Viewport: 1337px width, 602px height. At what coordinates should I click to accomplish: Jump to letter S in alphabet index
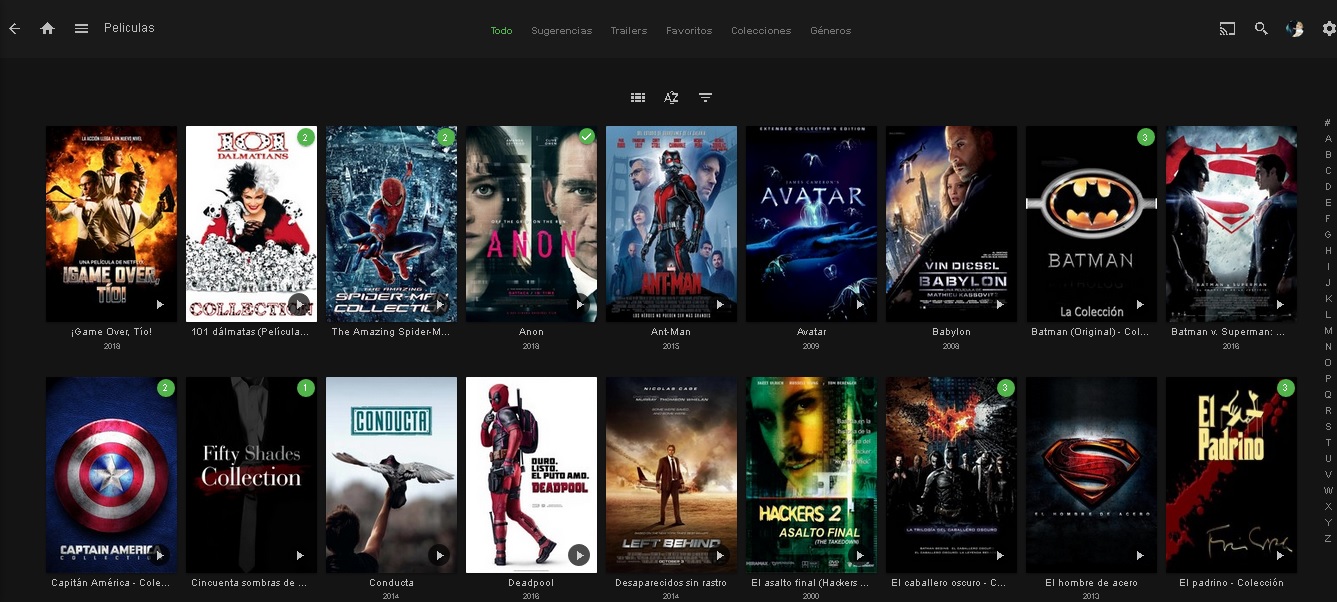(x=1328, y=427)
